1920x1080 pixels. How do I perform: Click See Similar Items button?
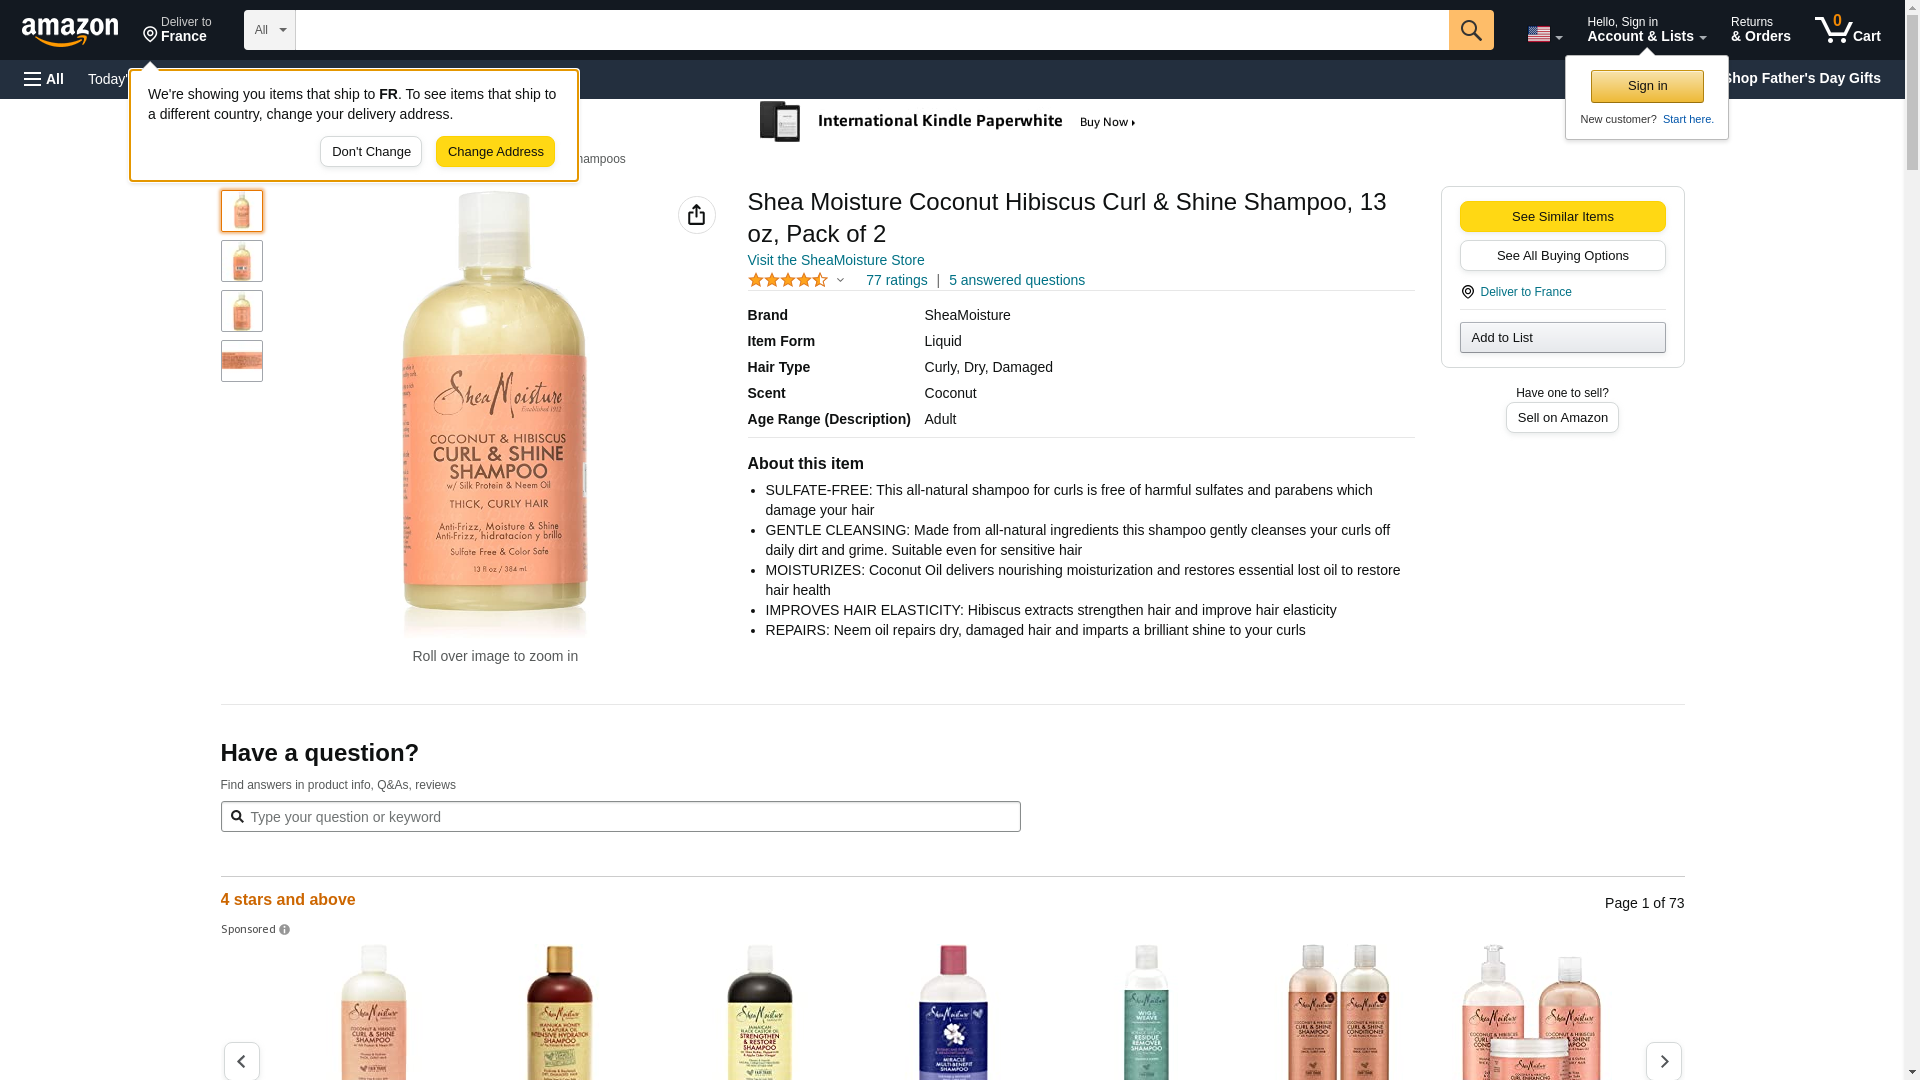pyautogui.click(x=1561, y=217)
